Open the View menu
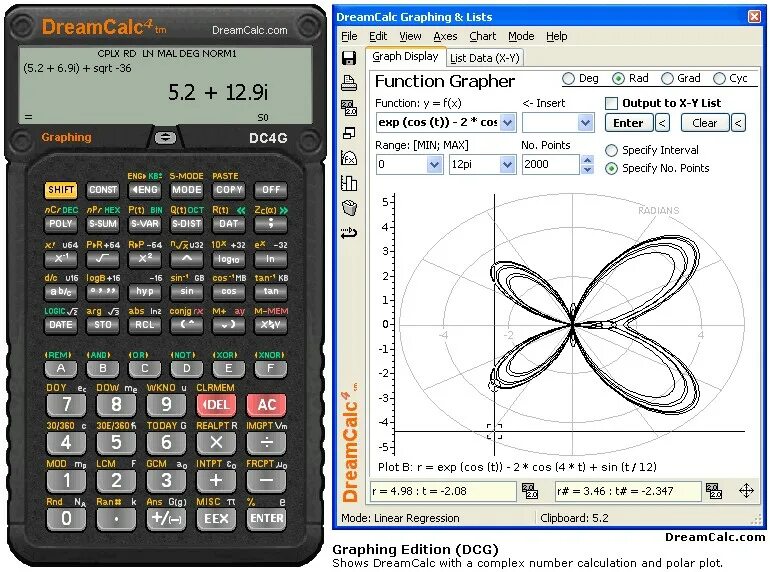Image resolution: width=770 pixels, height=572 pixels. coord(410,36)
